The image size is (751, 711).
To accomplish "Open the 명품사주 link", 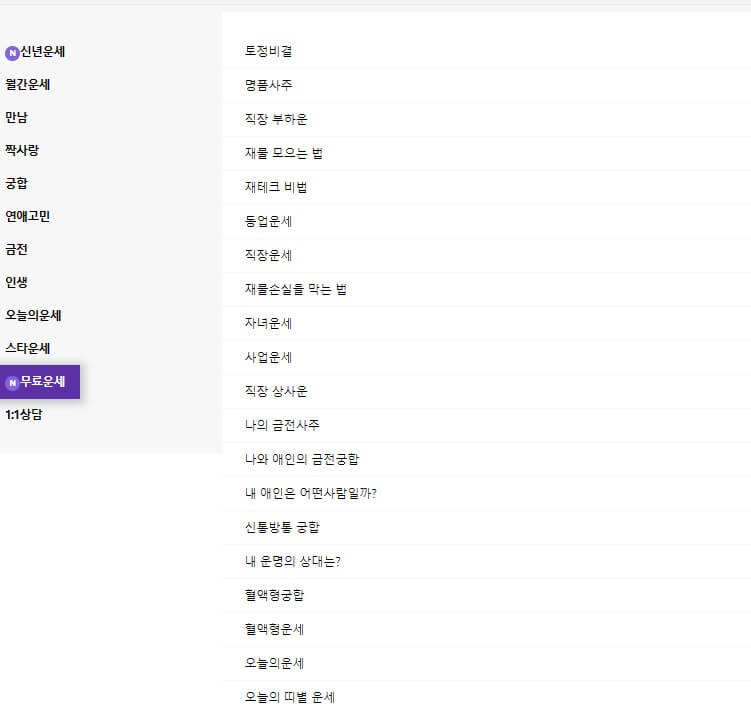I will 268,85.
